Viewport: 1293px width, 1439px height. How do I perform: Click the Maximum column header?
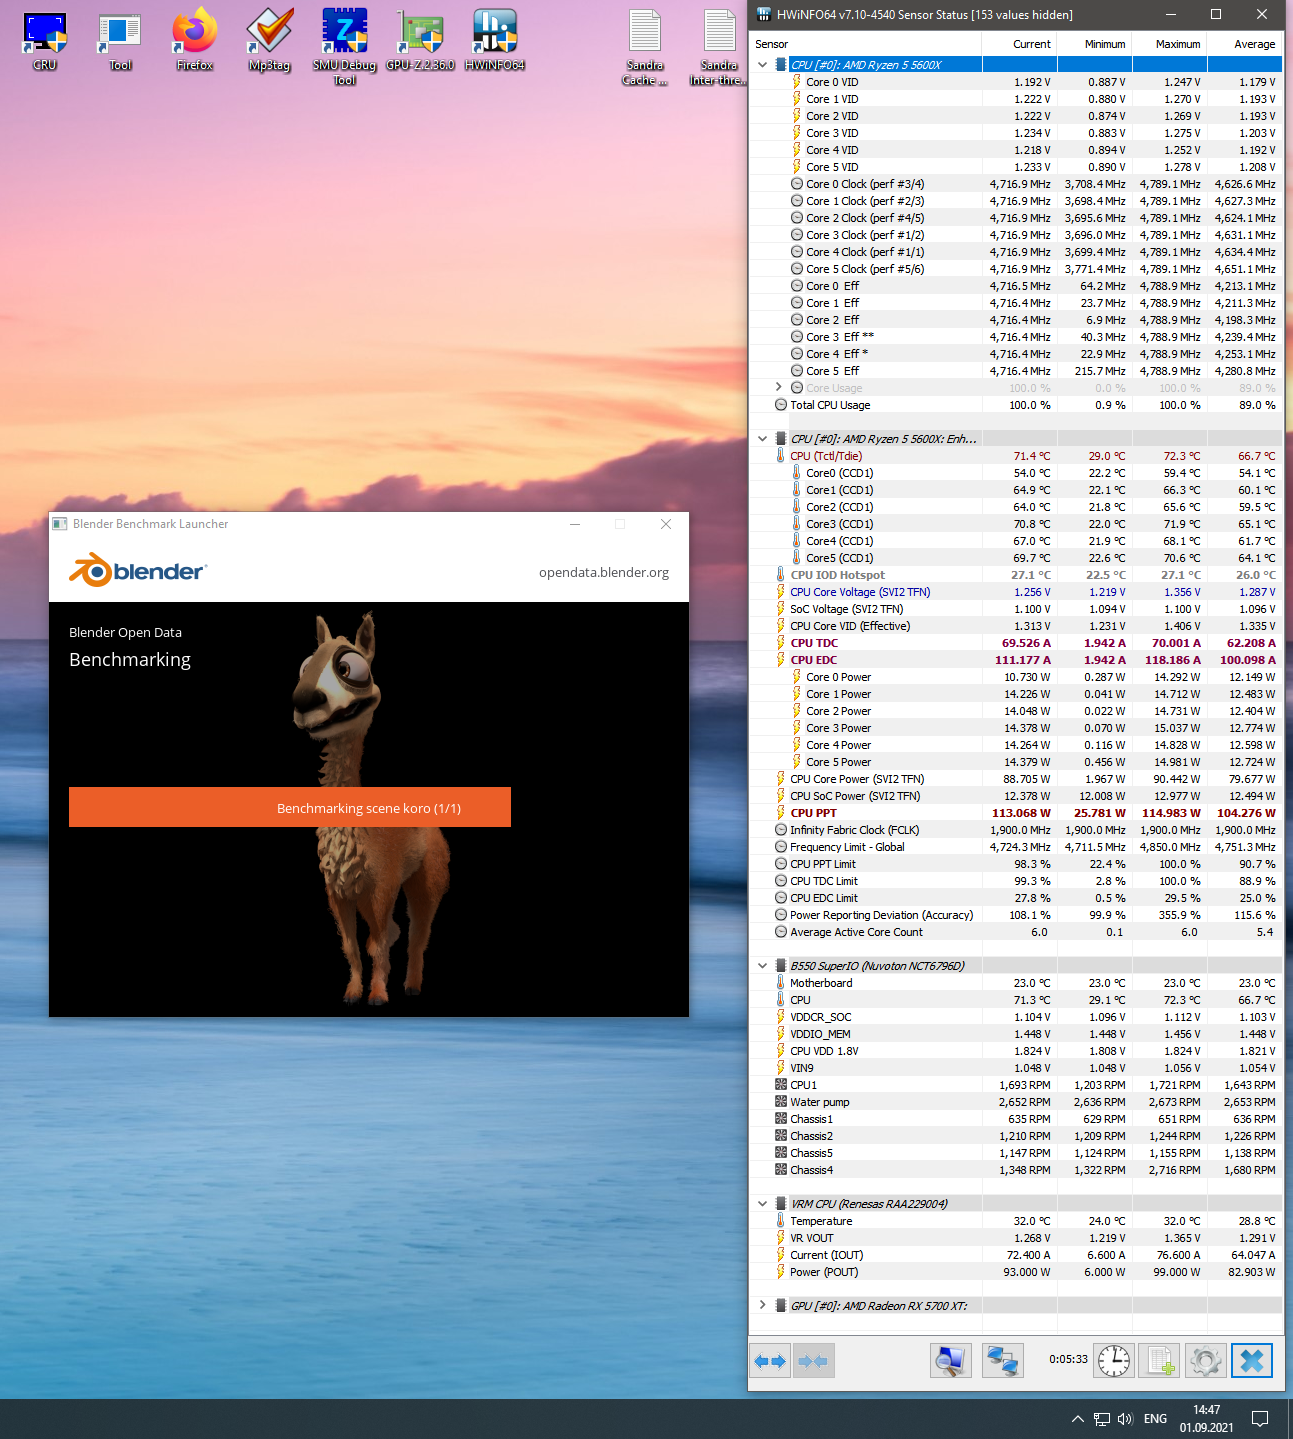tap(1169, 44)
